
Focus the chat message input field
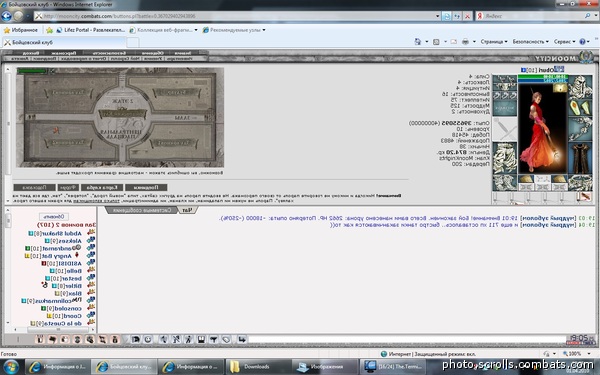coord(407,339)
